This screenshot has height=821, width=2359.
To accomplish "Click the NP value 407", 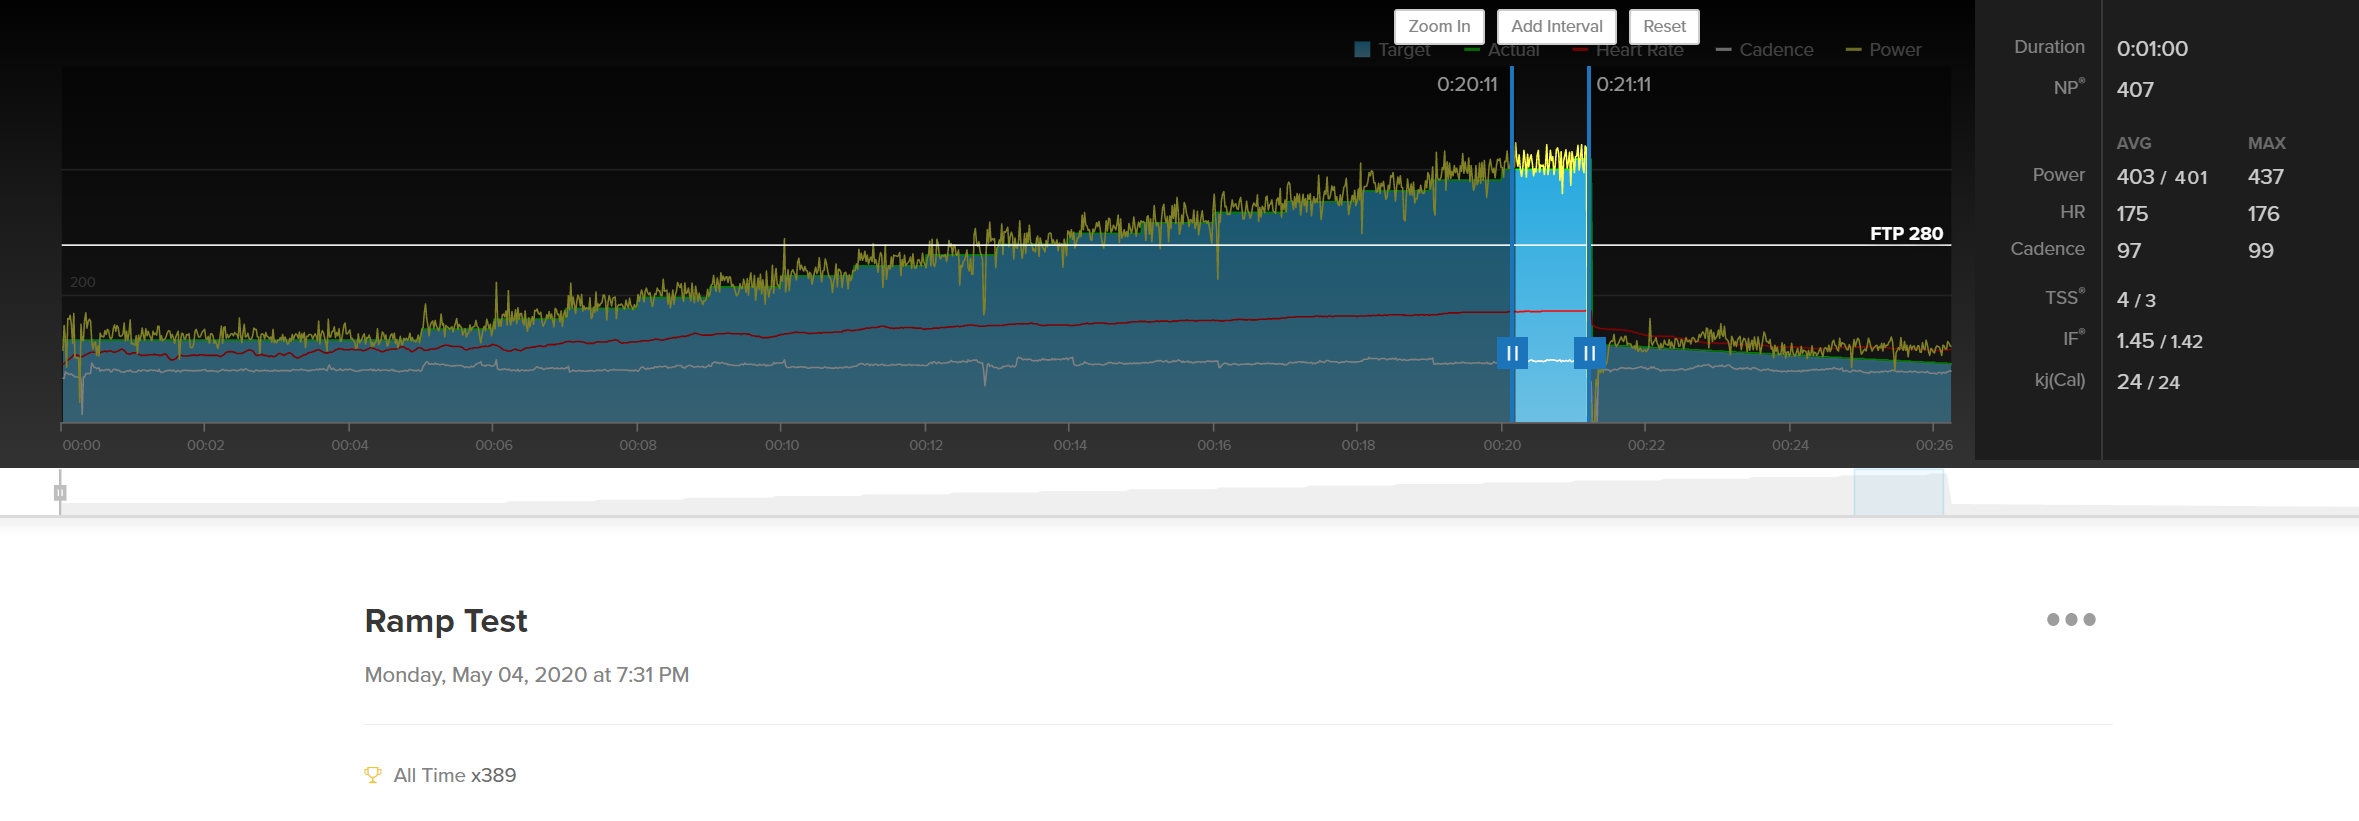I will [2135, 89].
